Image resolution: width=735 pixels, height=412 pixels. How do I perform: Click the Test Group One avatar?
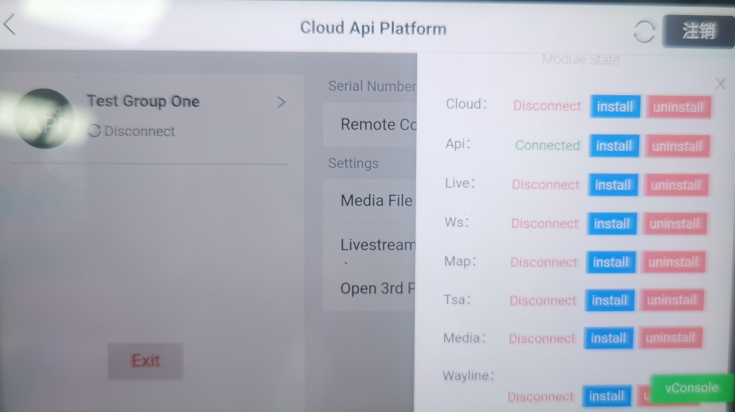click(x=45, y=118)
